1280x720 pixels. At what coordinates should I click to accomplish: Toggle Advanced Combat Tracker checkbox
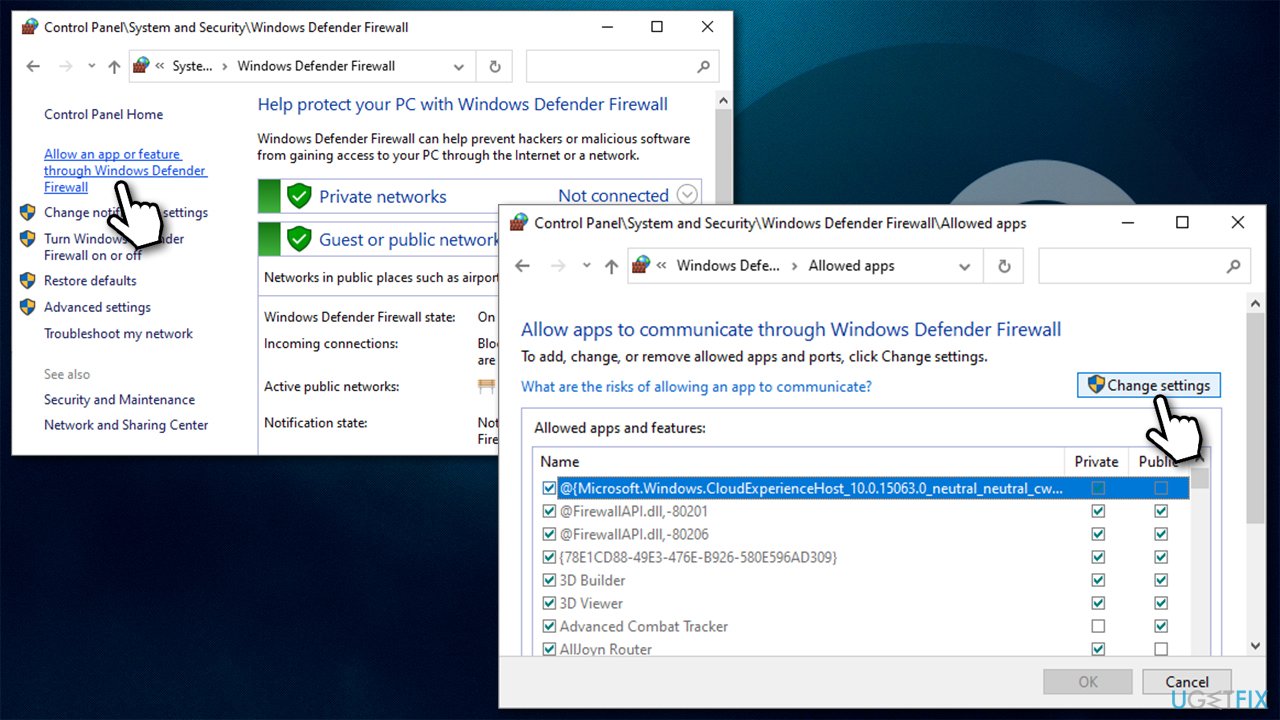pos(549,626)
